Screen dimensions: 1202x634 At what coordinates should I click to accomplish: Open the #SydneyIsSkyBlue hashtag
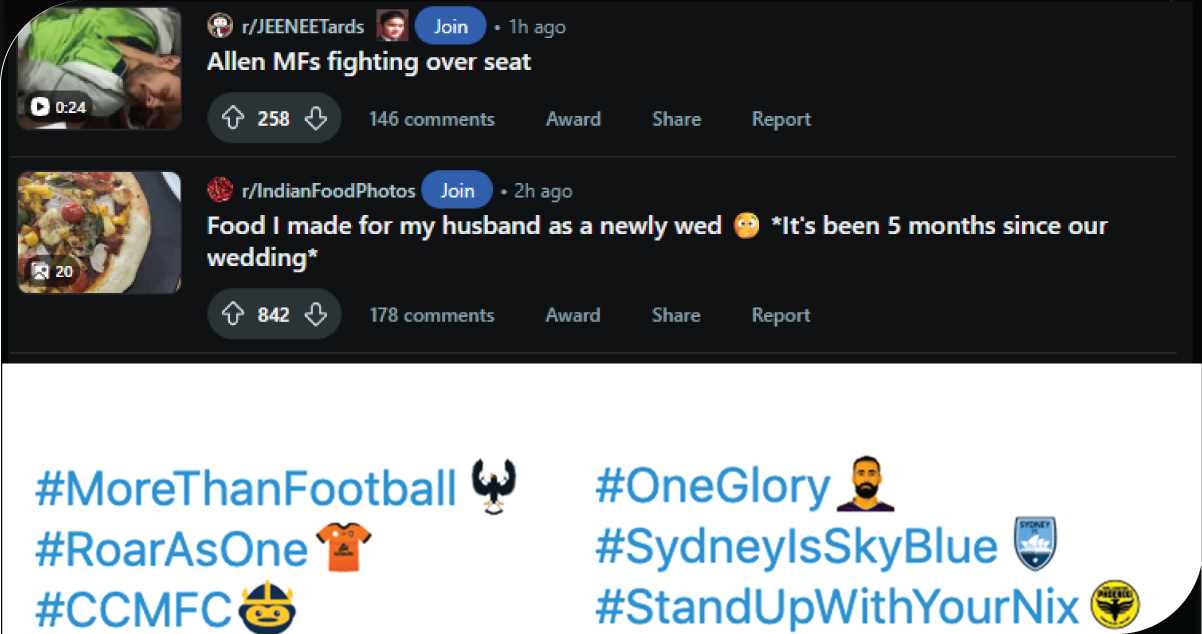pyautogui.click(x=796, y=547)
